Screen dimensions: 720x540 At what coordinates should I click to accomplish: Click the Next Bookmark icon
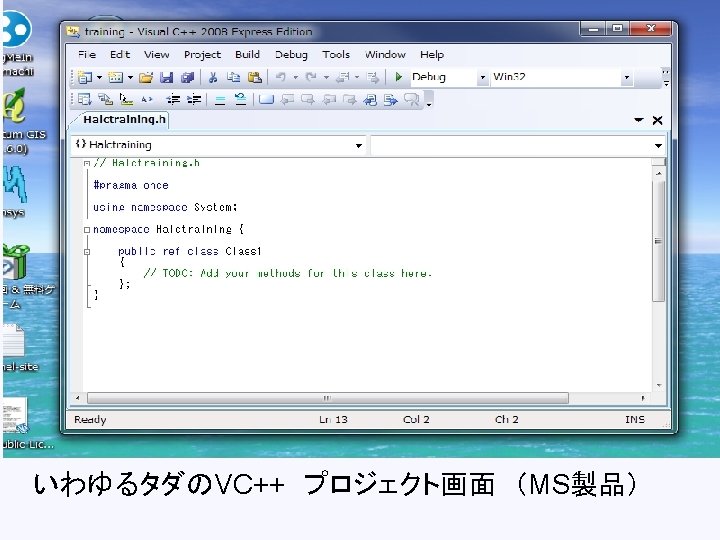[307, 99]
